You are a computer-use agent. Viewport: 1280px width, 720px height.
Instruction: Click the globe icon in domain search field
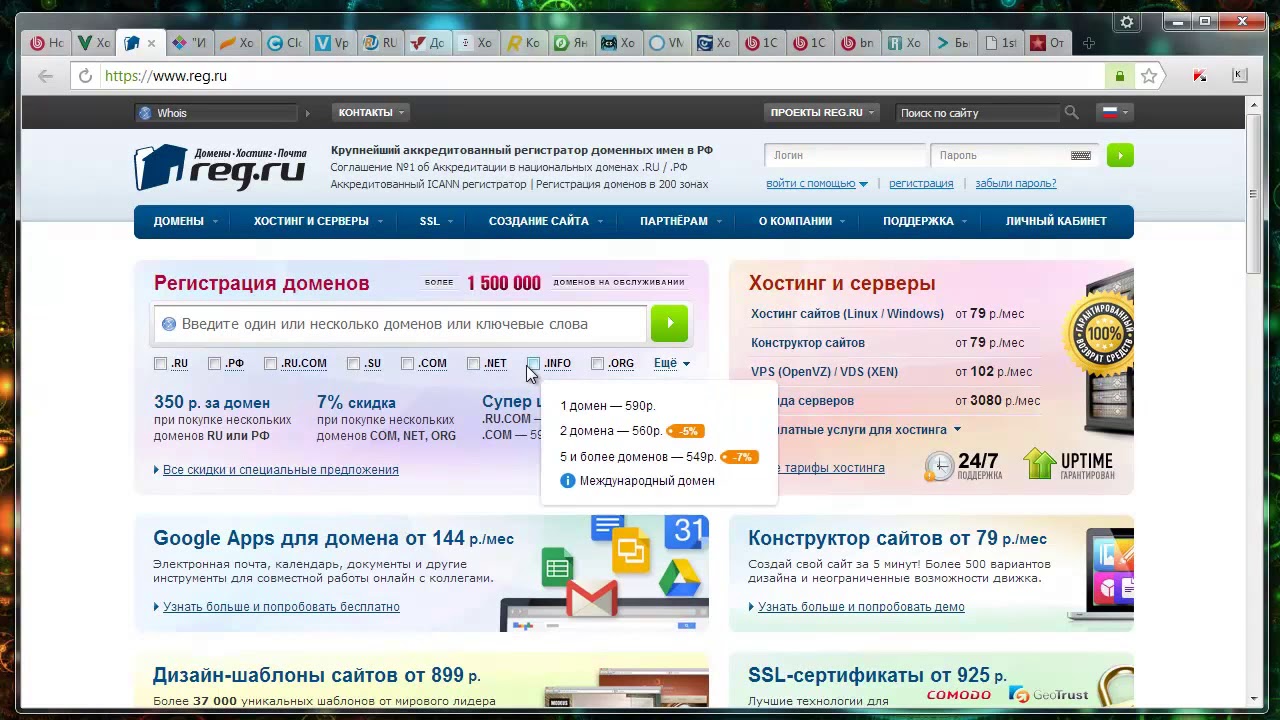click(x=169, y=324)
